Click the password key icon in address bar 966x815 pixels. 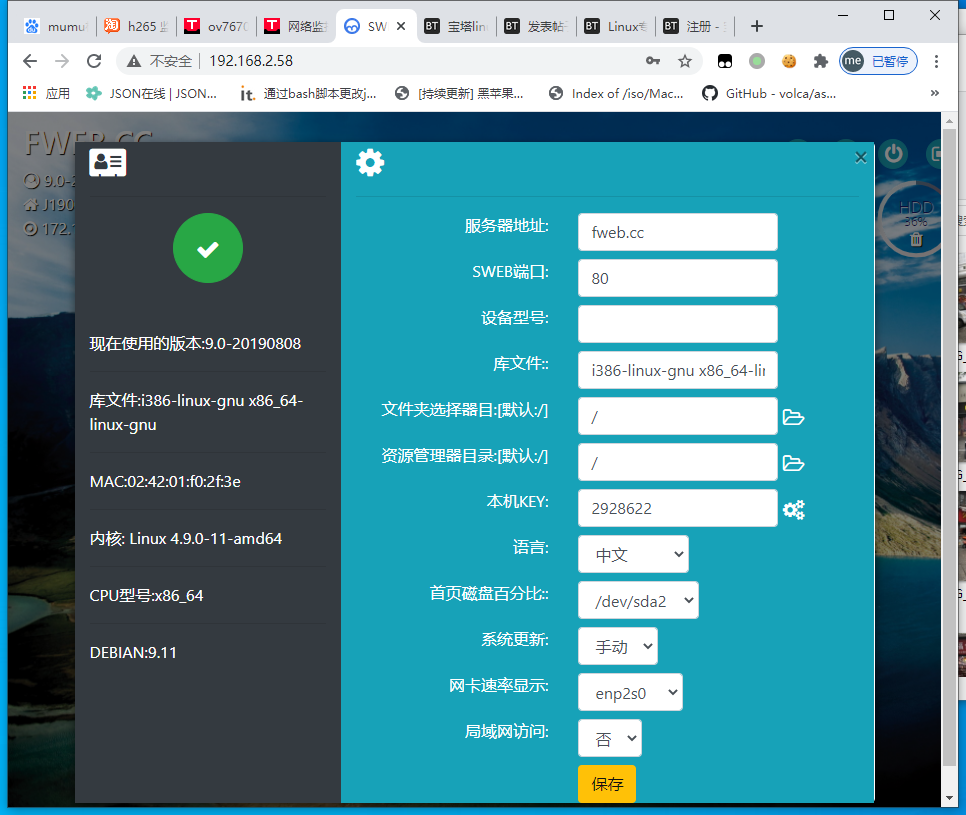653,61
